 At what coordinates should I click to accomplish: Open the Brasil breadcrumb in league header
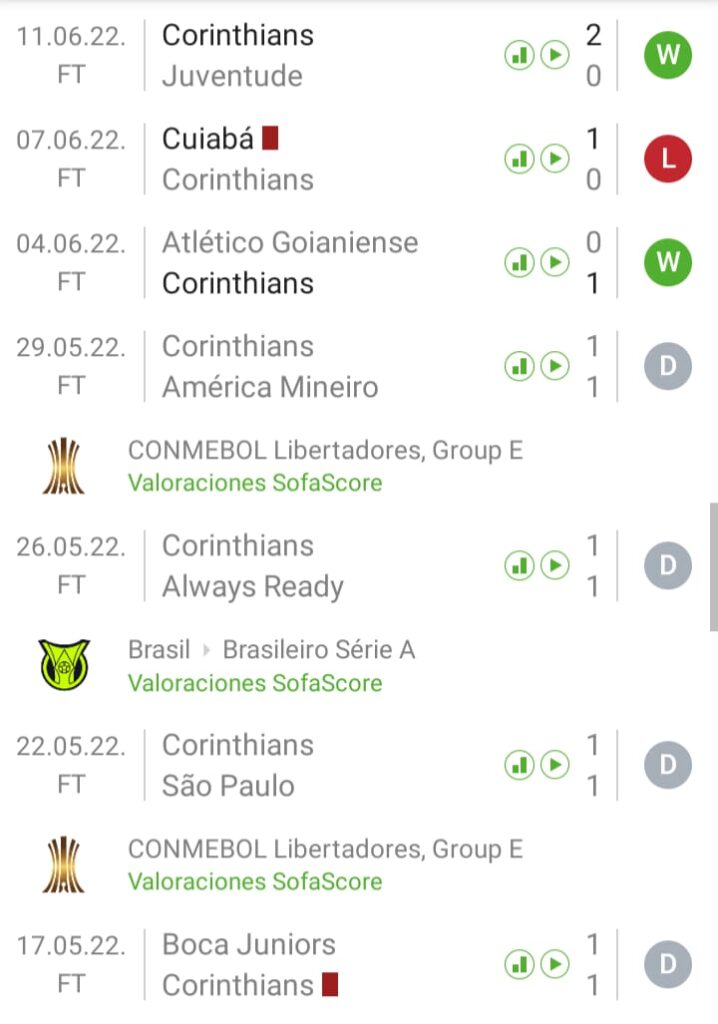(159, 650)
